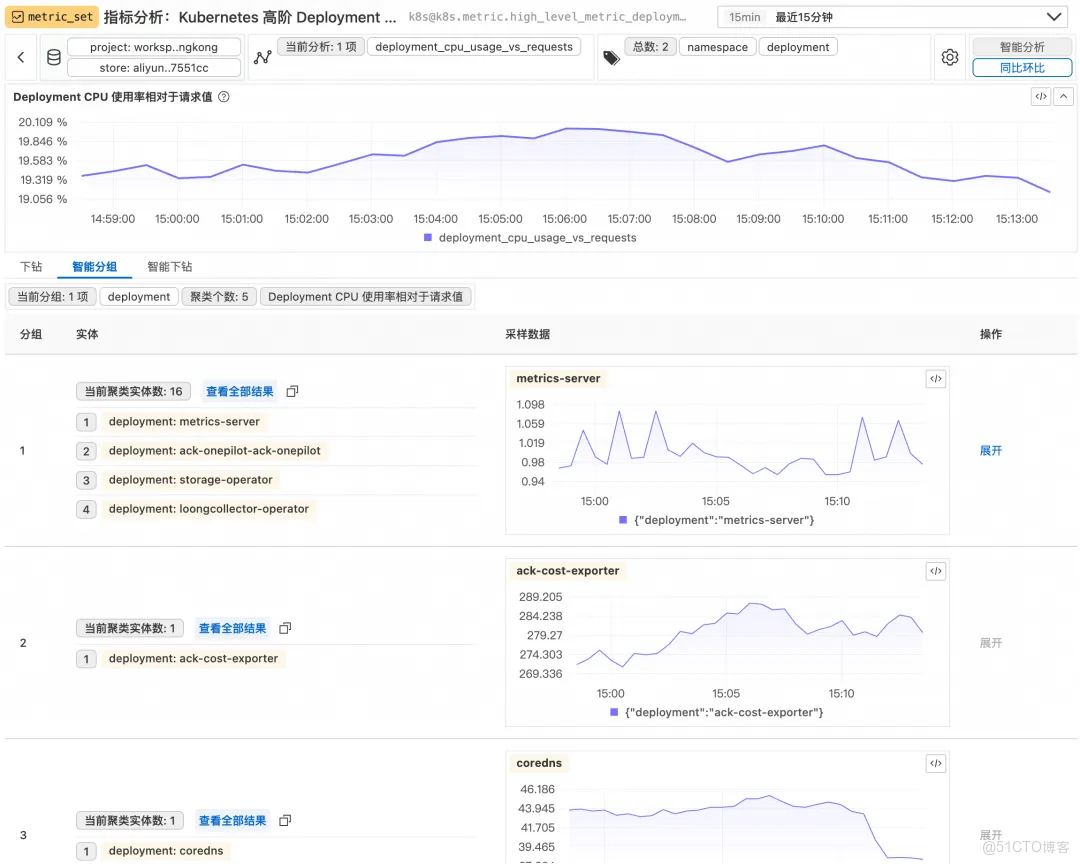Copy results using icon beside first 查看全部结果
1080x864 pixels.
click(291, 390)
